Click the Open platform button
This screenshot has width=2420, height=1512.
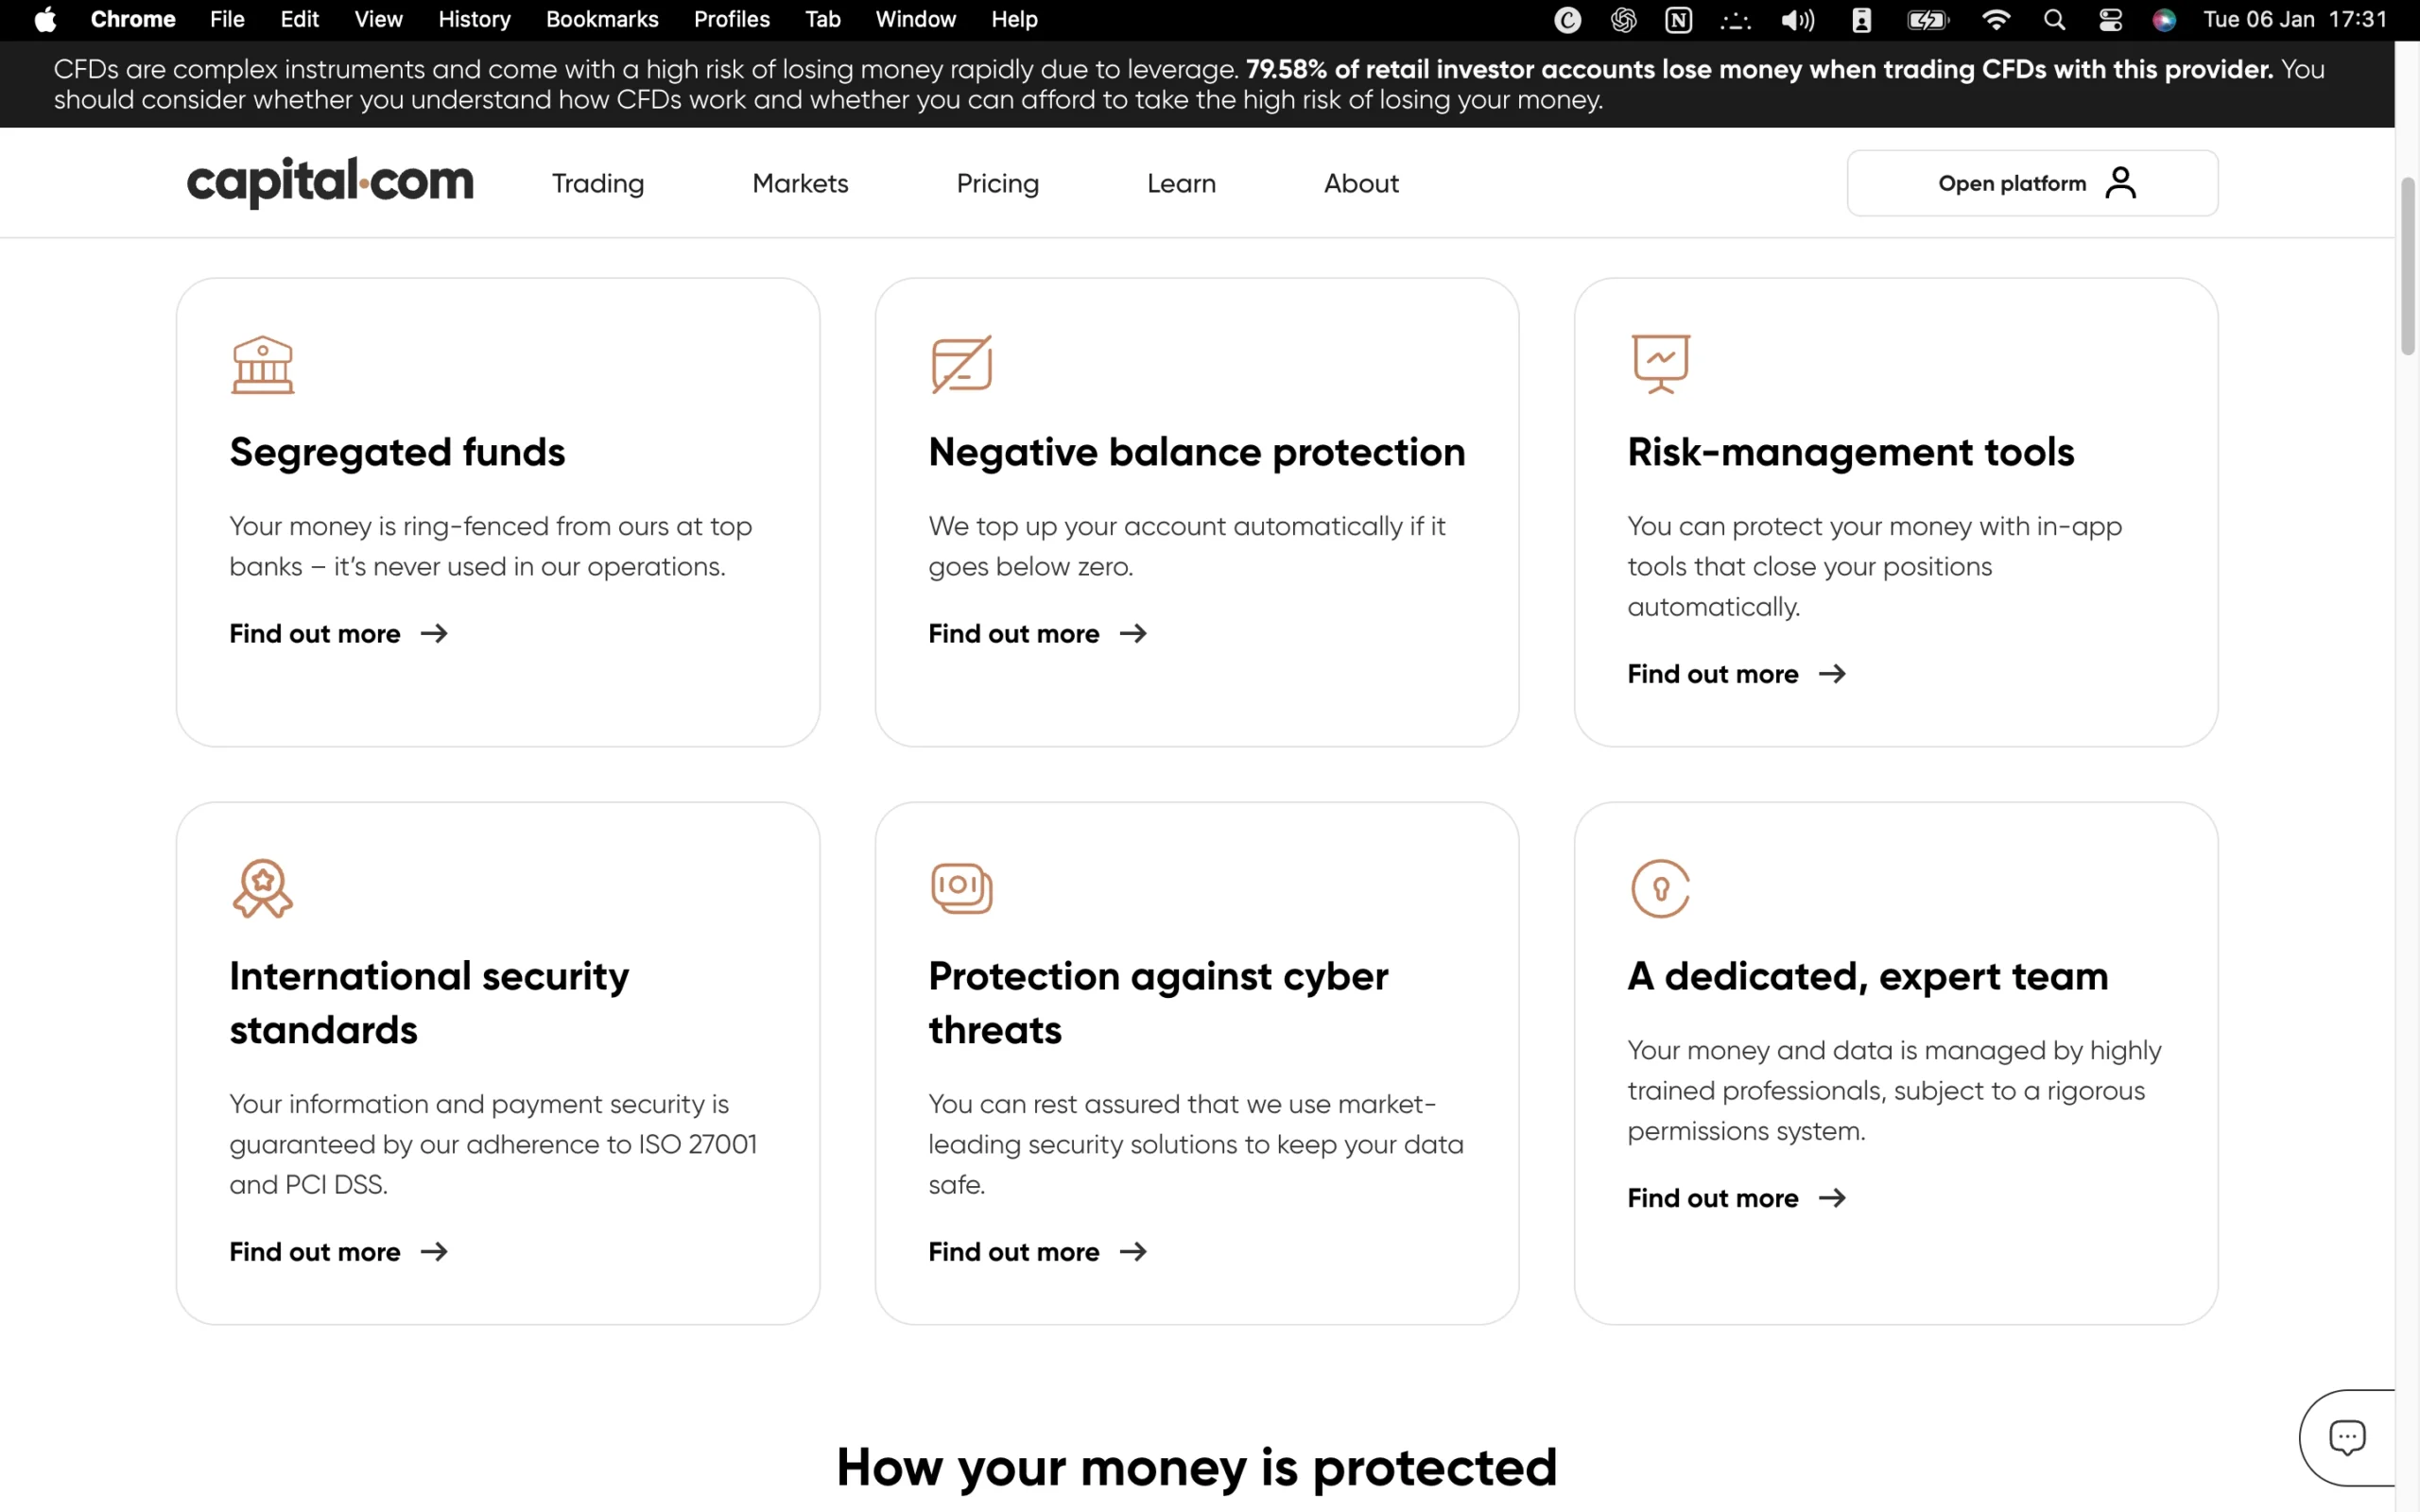(x=2031, y=183)
